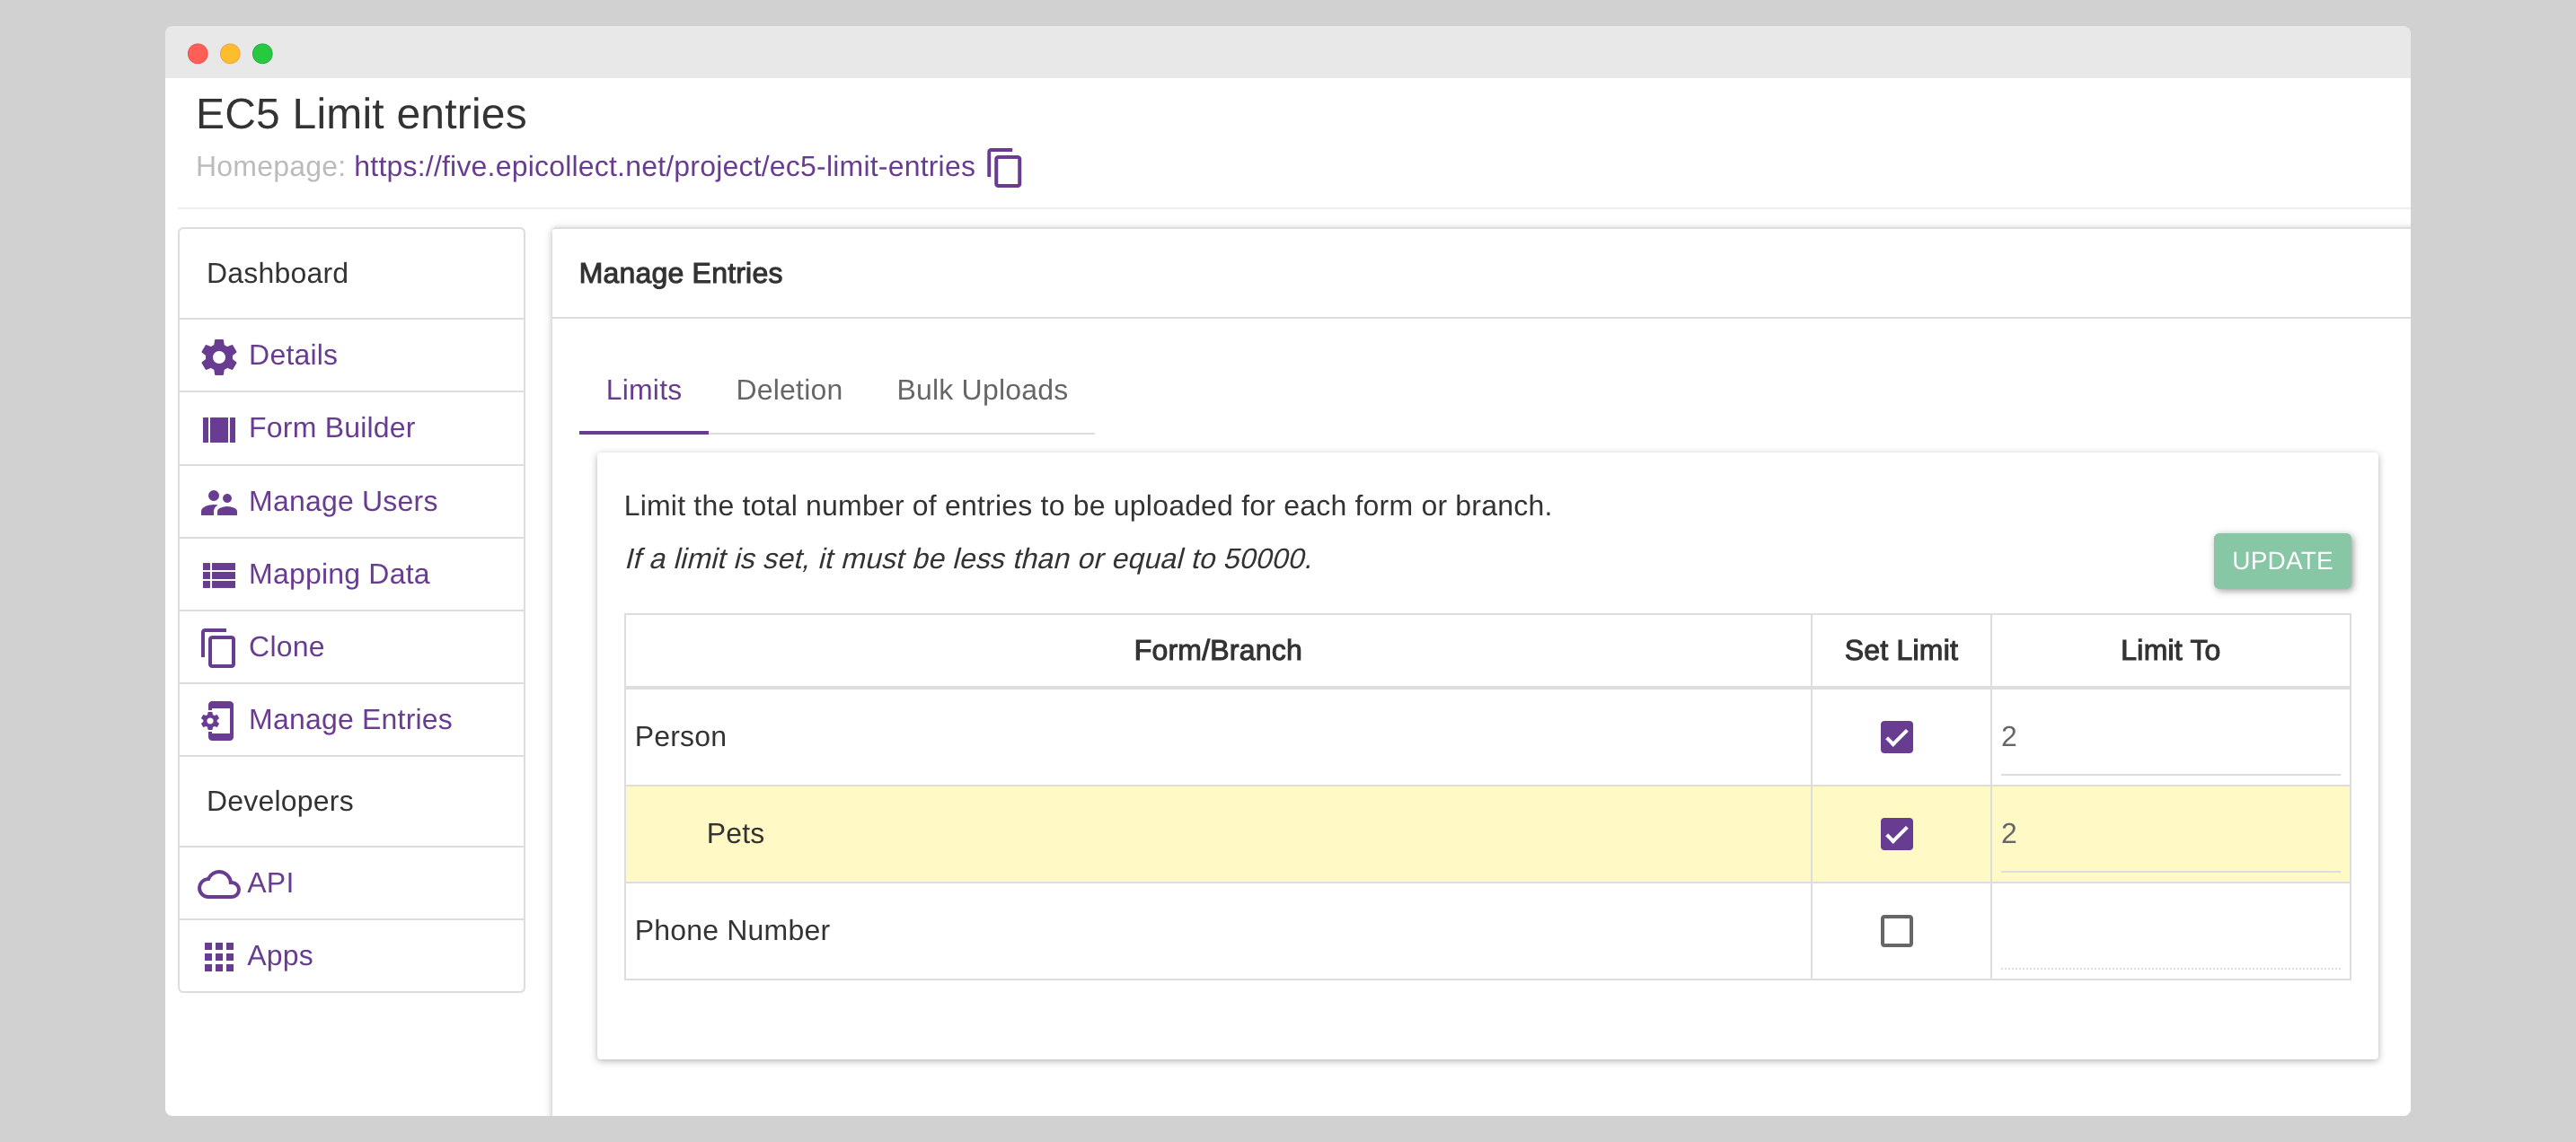Uncheck Set Limit for Person form
Image resolution: width=2576 pixels, height=1142 pixels.
pos(1896,737)
